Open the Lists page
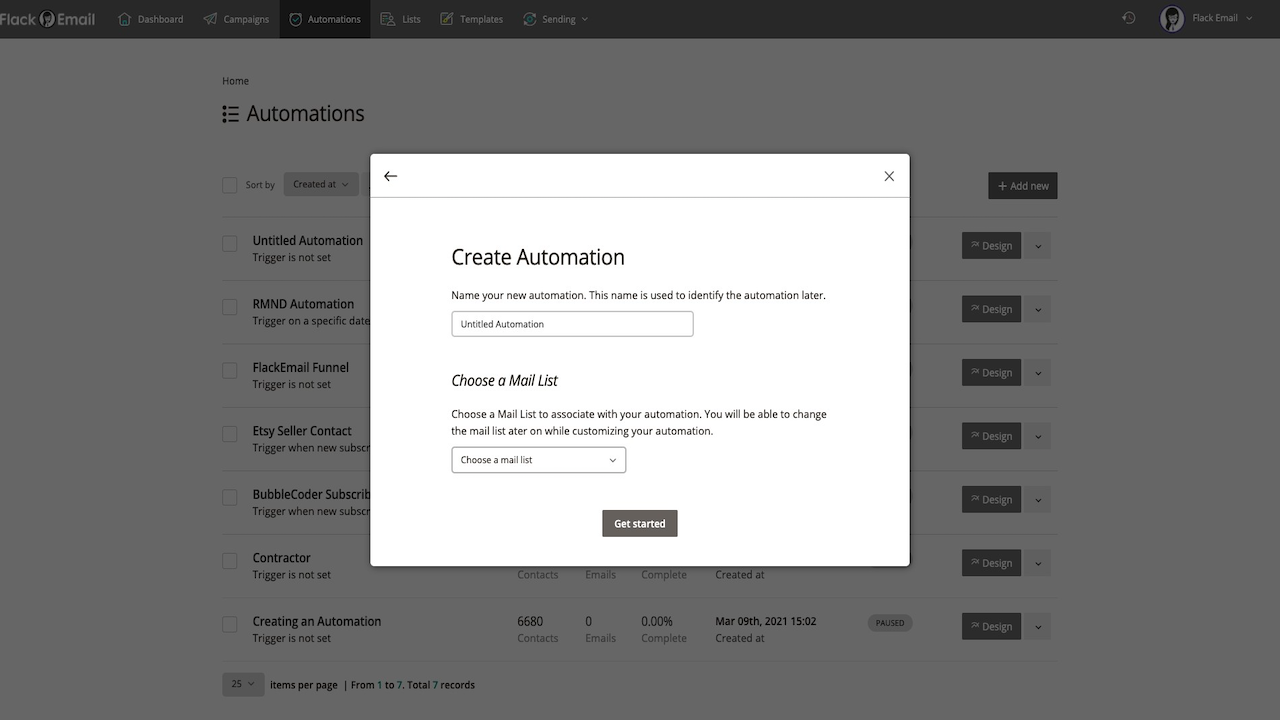The height and width of the screenshot is (720, 1280). coord(401,19)
